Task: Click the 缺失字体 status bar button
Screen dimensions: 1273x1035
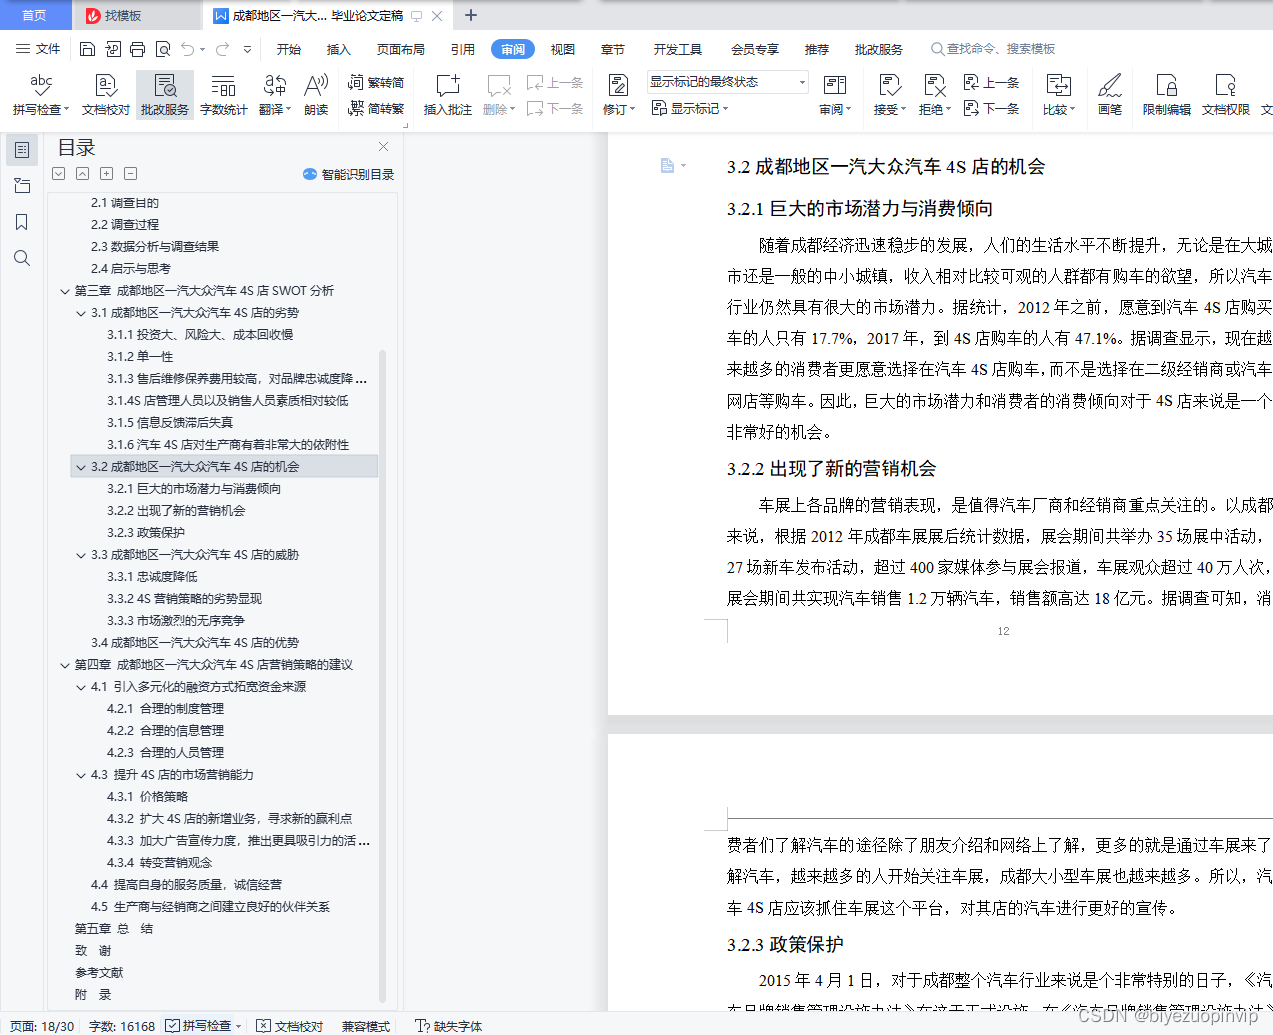Action: (449, 1026)
